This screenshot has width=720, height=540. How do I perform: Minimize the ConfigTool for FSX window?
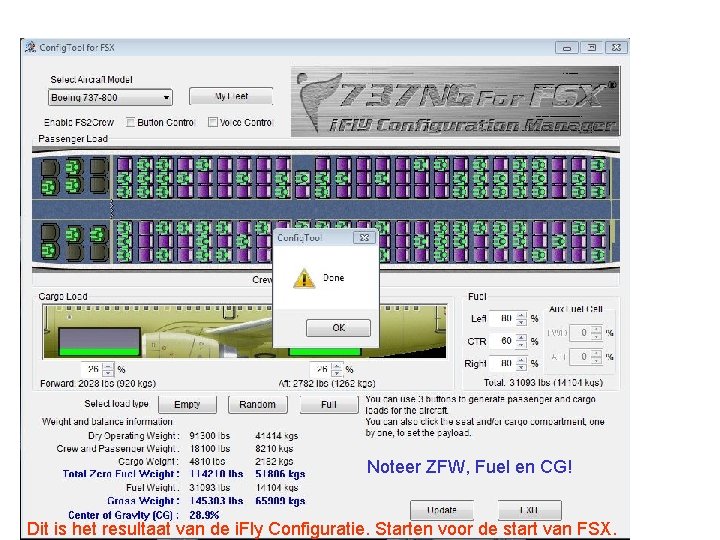pyautogui.click(x=567, y=47)
